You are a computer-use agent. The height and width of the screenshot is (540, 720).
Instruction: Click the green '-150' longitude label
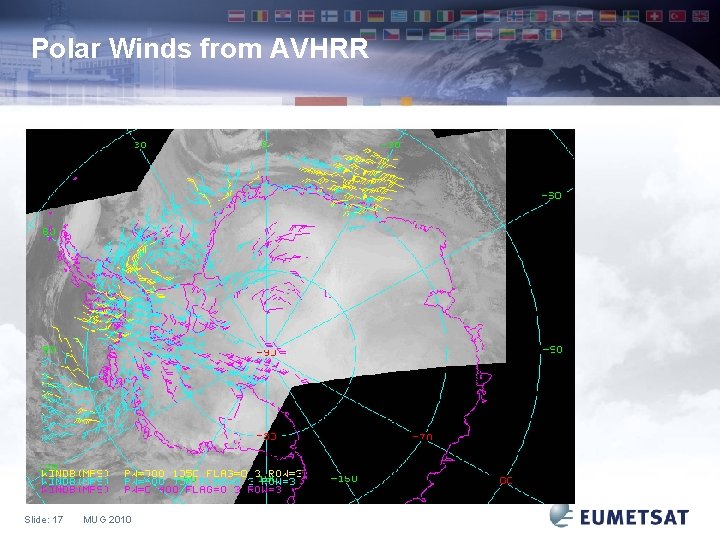(x=344, y=479)
